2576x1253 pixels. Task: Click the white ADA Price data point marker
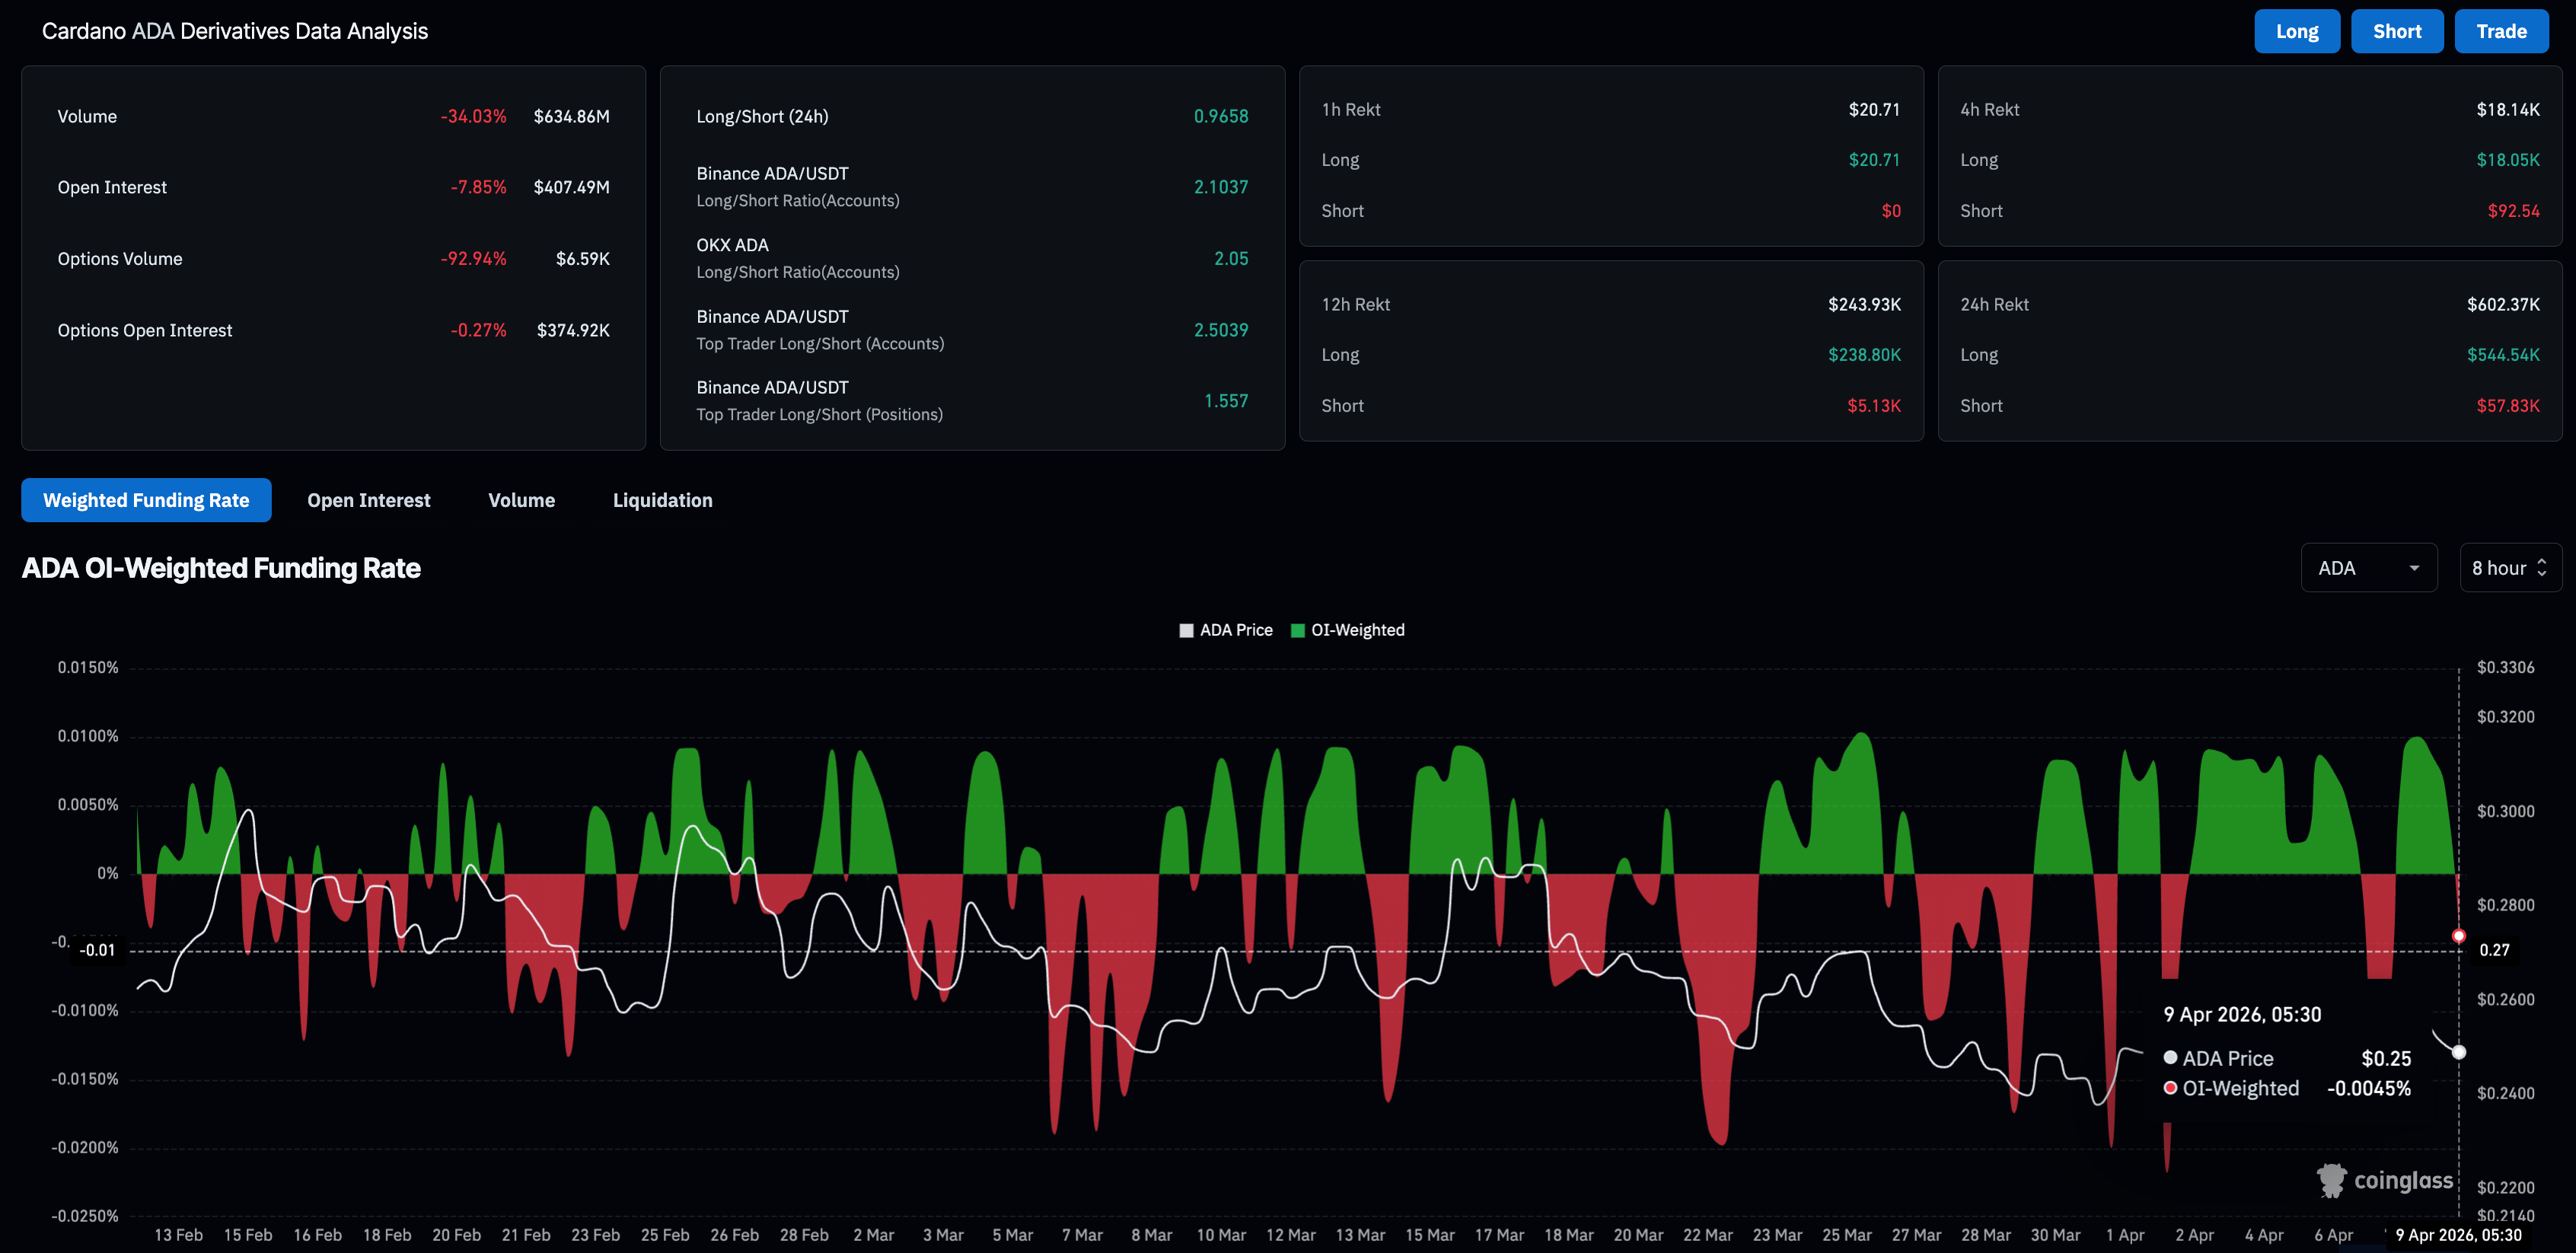coord(2459,1052)
